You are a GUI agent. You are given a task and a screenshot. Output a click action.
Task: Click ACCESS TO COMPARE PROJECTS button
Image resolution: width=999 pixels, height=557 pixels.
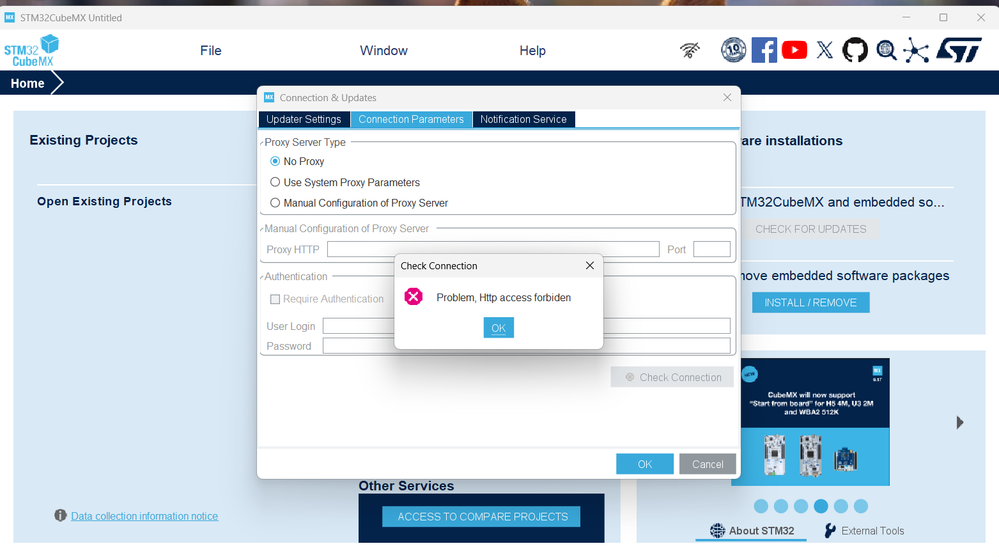click(482, 516)
